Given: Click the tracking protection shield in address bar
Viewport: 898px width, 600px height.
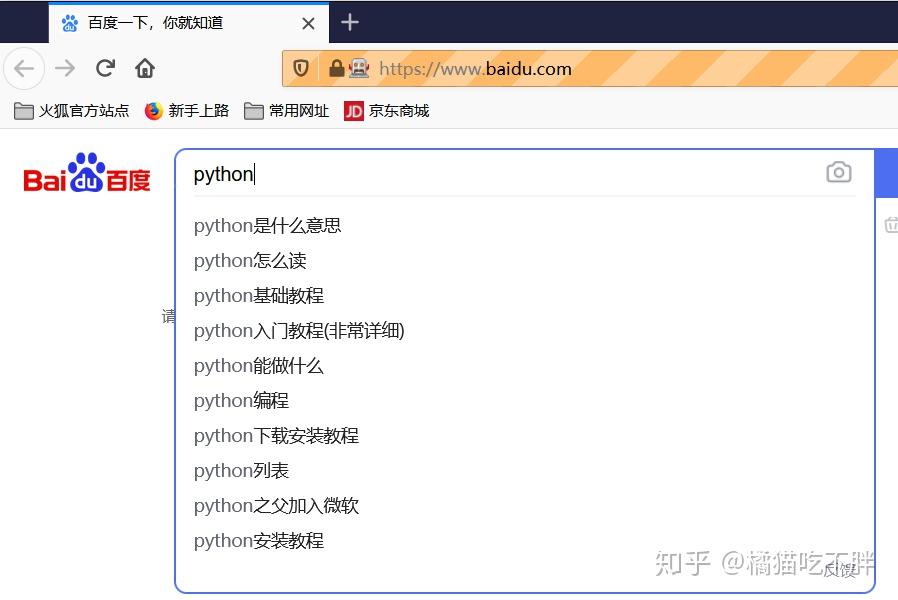Looking at the screenshot, I should coord(300,68).
